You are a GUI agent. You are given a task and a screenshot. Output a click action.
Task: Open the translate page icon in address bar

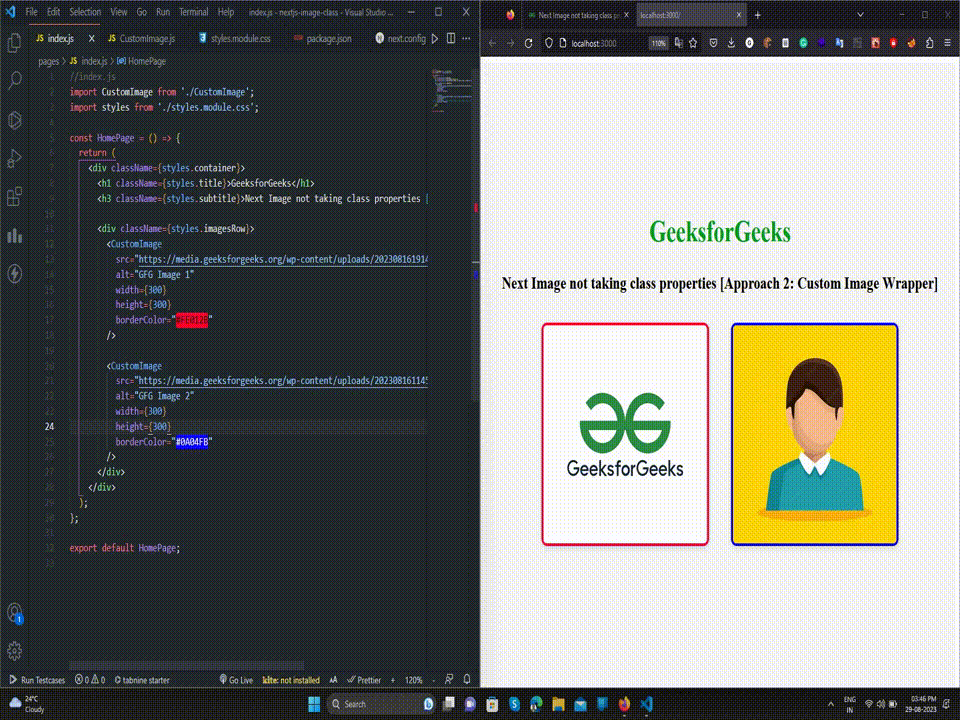pos(678,43)
